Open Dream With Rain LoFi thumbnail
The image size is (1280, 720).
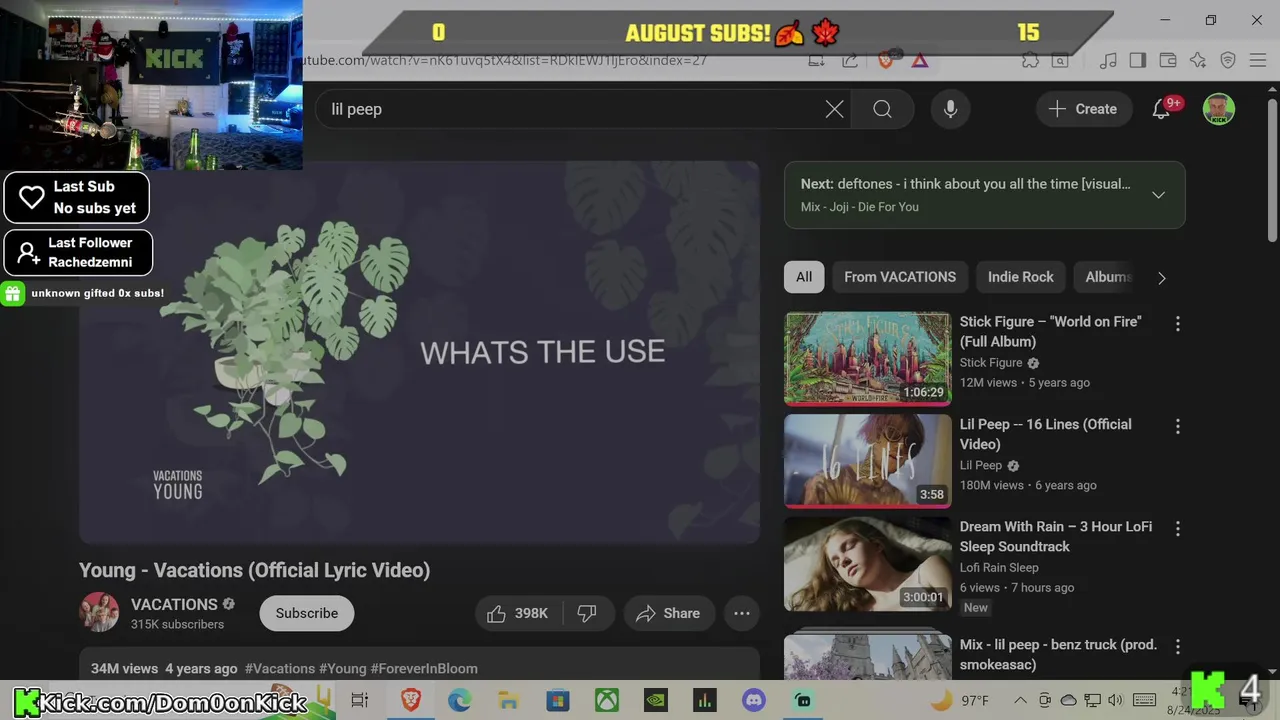pyautogui.click(x=867, y=563)
